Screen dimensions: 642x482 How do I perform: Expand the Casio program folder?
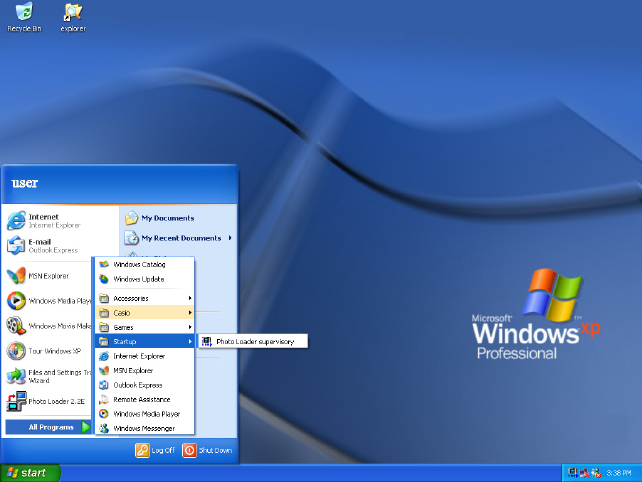click(144, 313)
